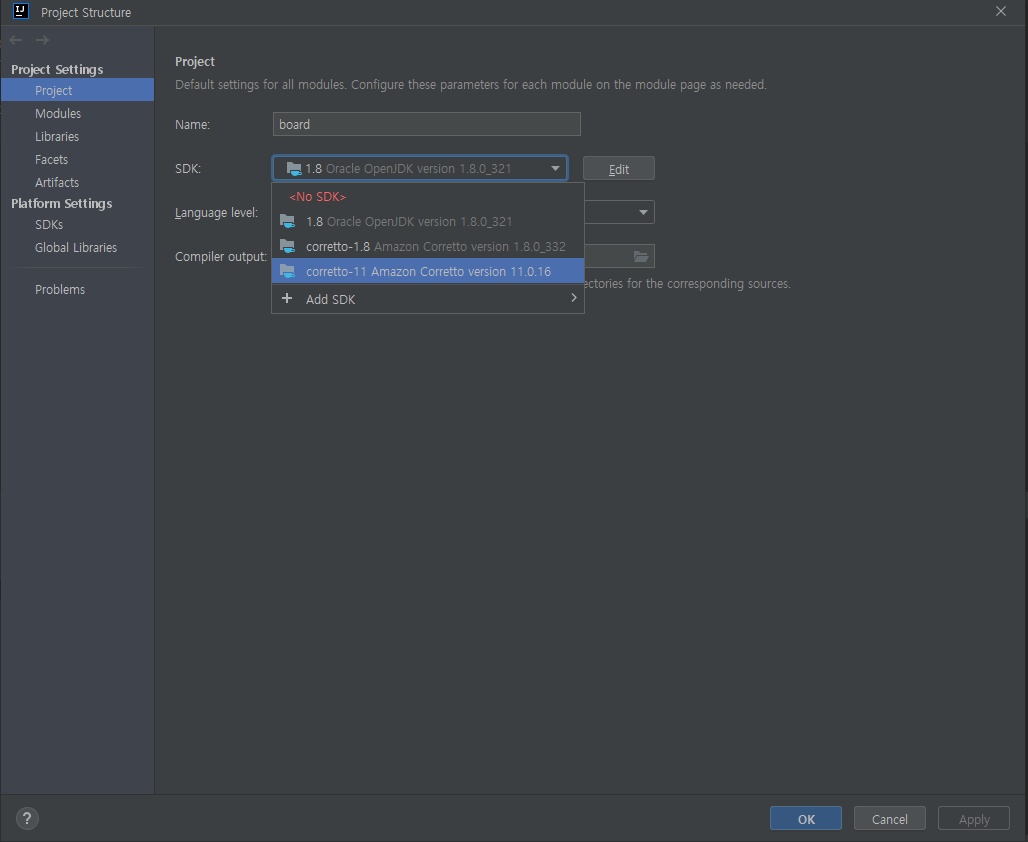Image resolution: width=1028 pixels, height=842 pixels.
Task: Confirm with the OK button
Action: (806, 818)
